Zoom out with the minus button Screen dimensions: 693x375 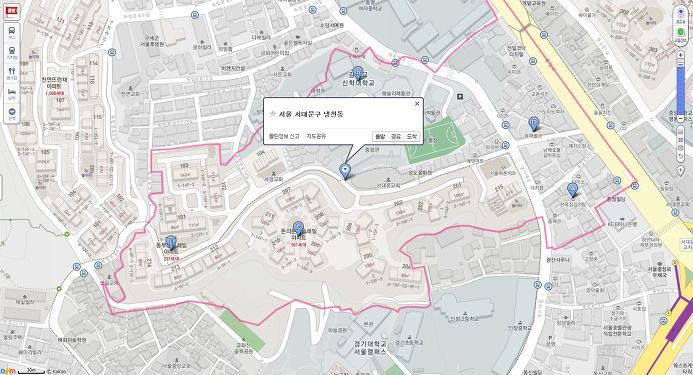[681, 119]
